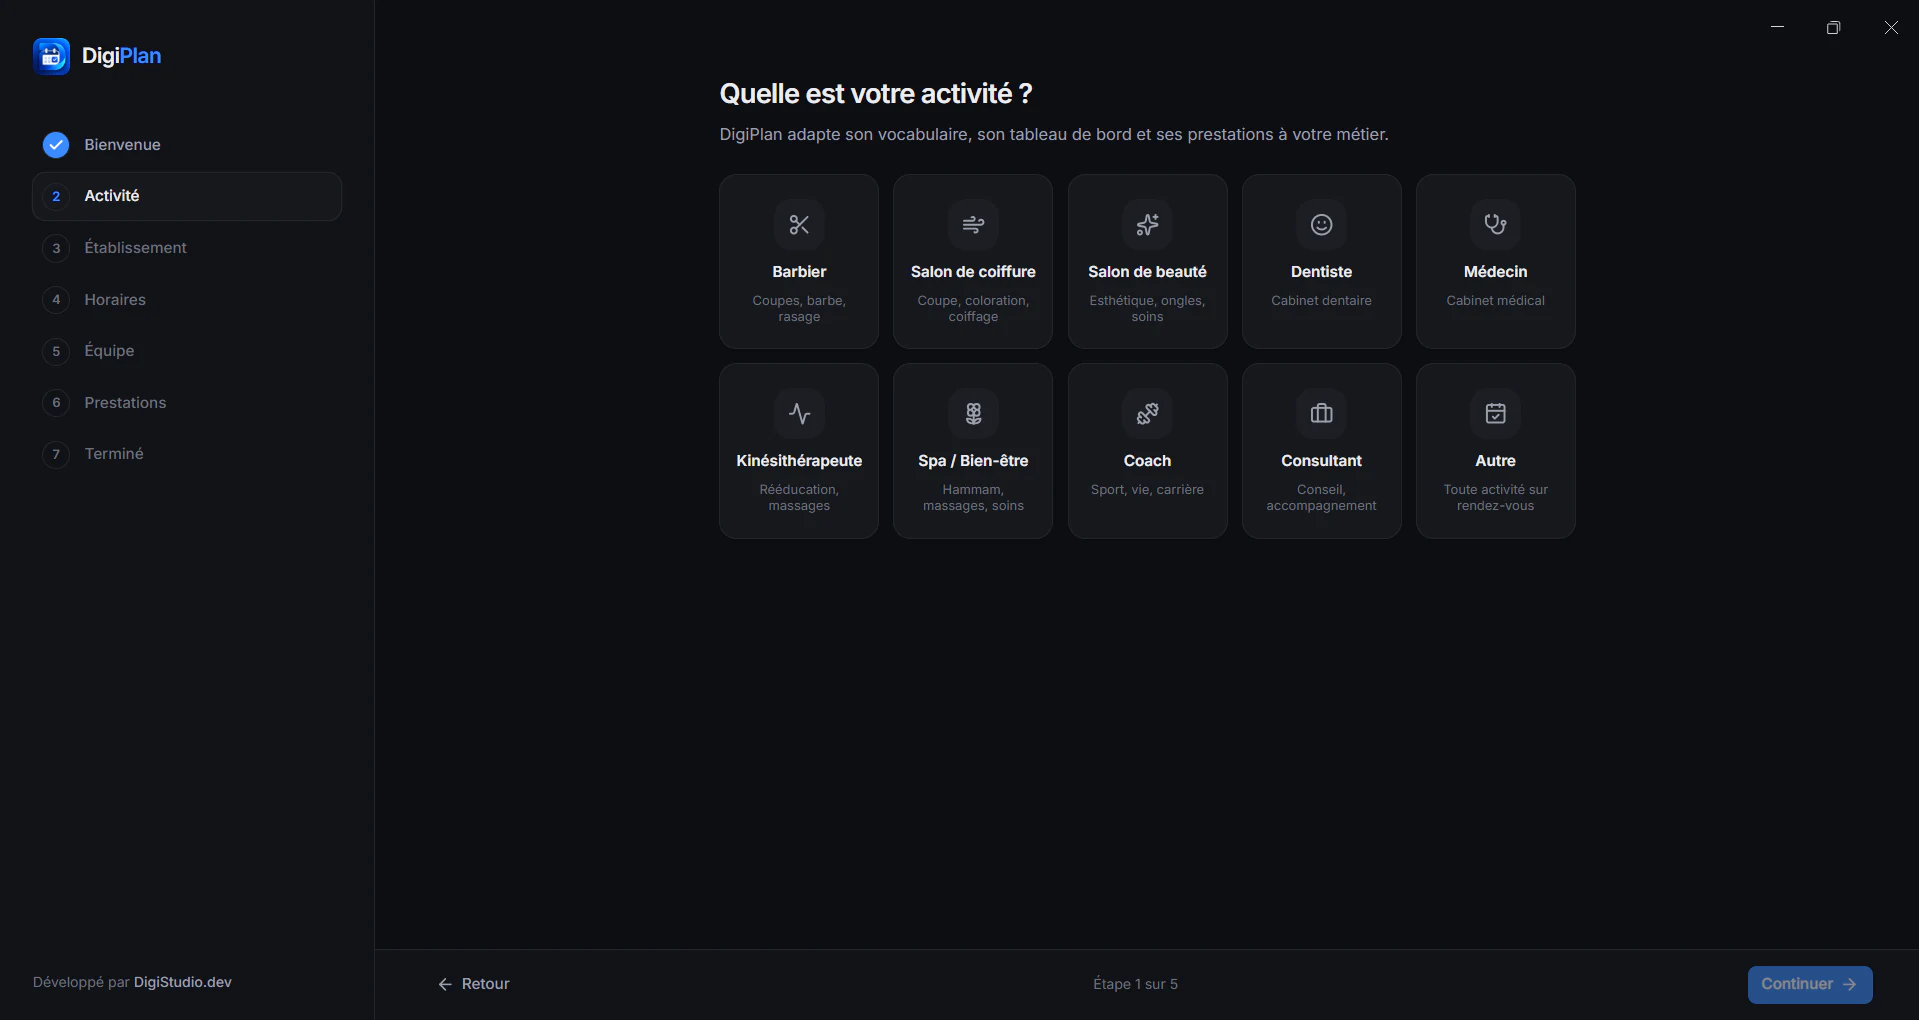The image size is (1919, 1020).
Task: Open the Prestations step
Action: tap(187, 402)
